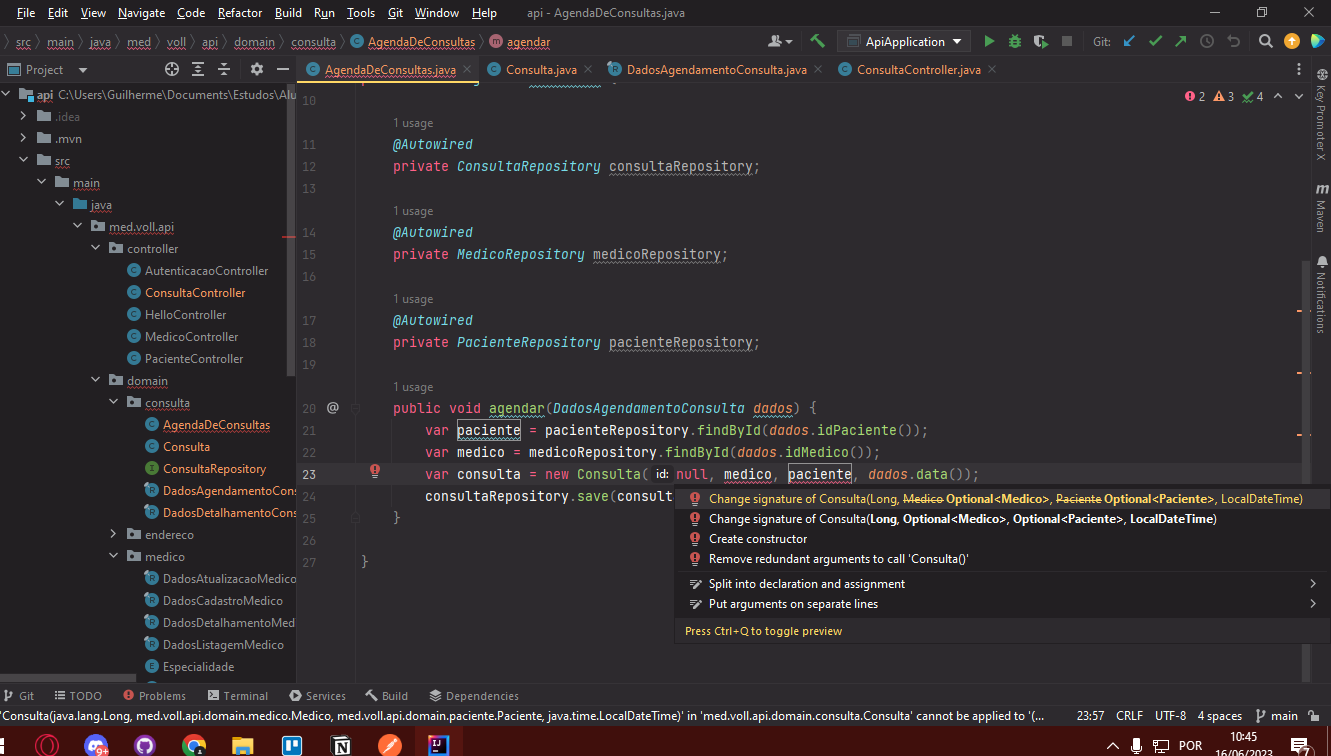Image resolution: width=1331 pixels, height=756 pixels.
Task: Switch to Consulta.java tab
Action: [541, 69]
